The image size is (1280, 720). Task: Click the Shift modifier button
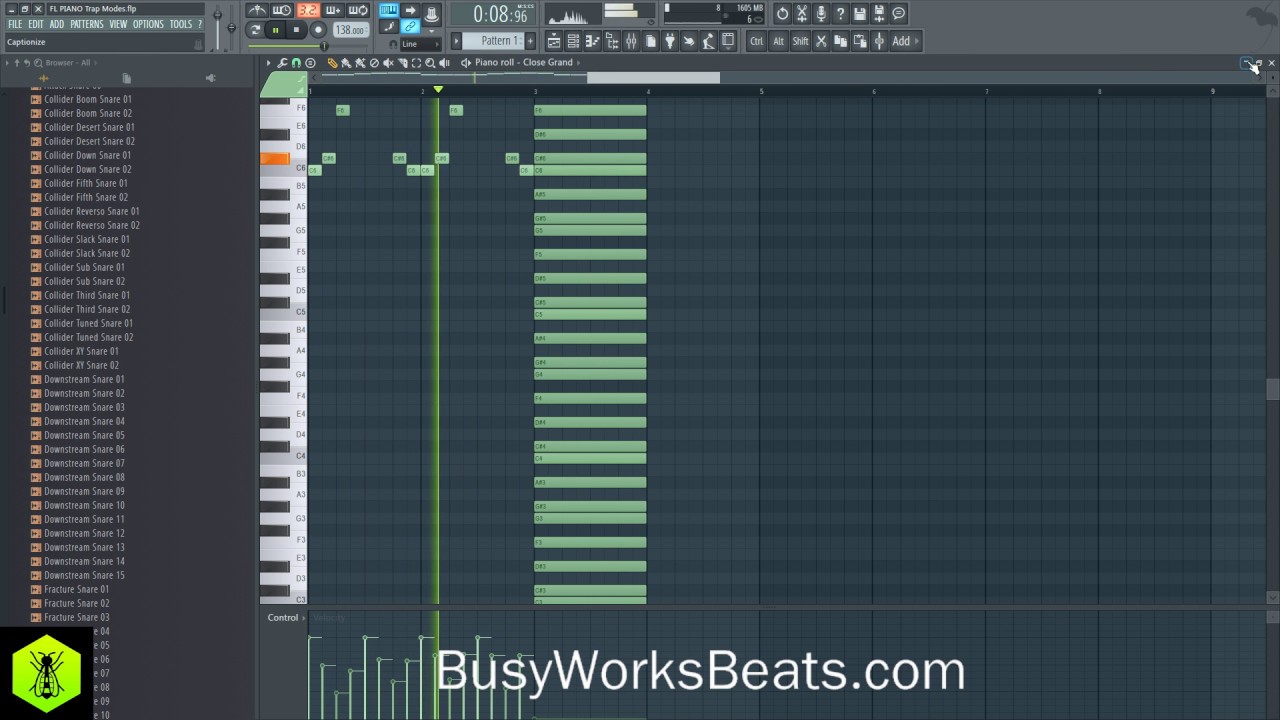coord(800,41)
